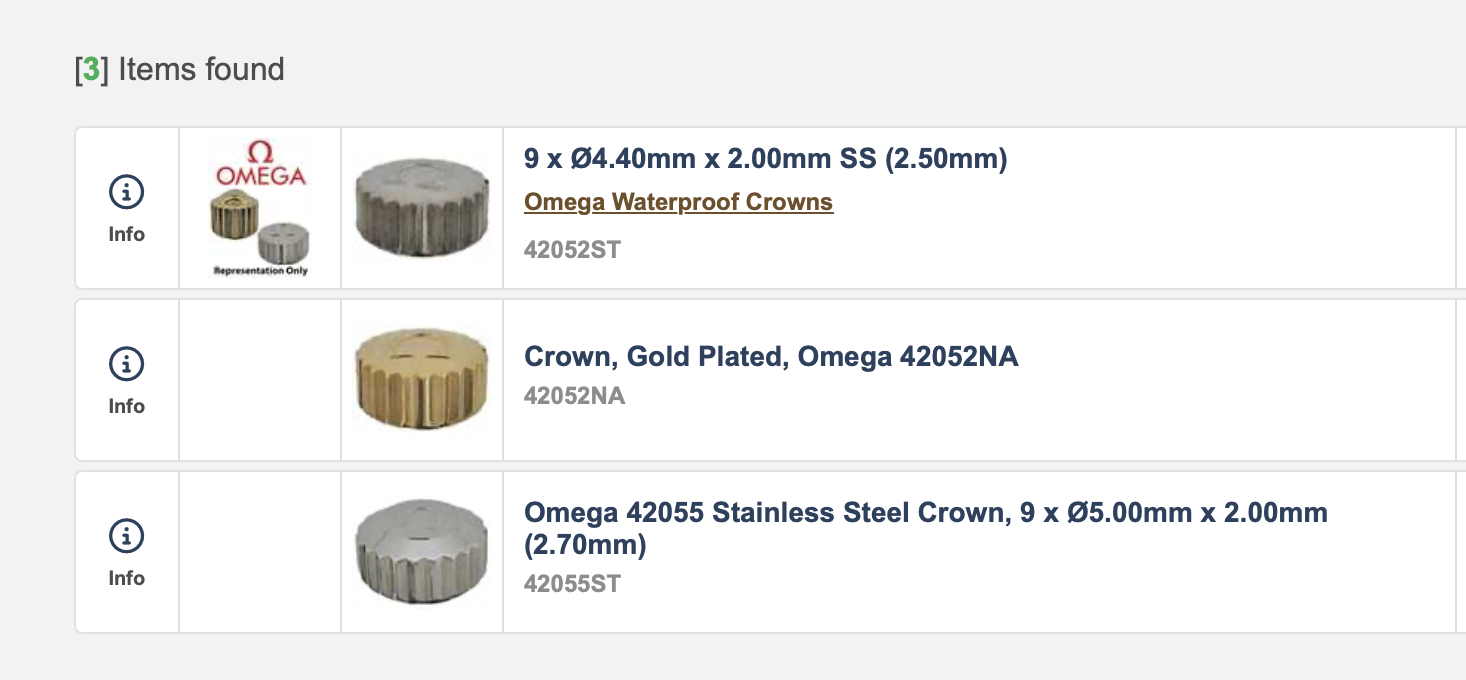This screenshot has height=680, width=1466.
Task: Open the Info icon for gold plated crown
Action: click(126, 364)
